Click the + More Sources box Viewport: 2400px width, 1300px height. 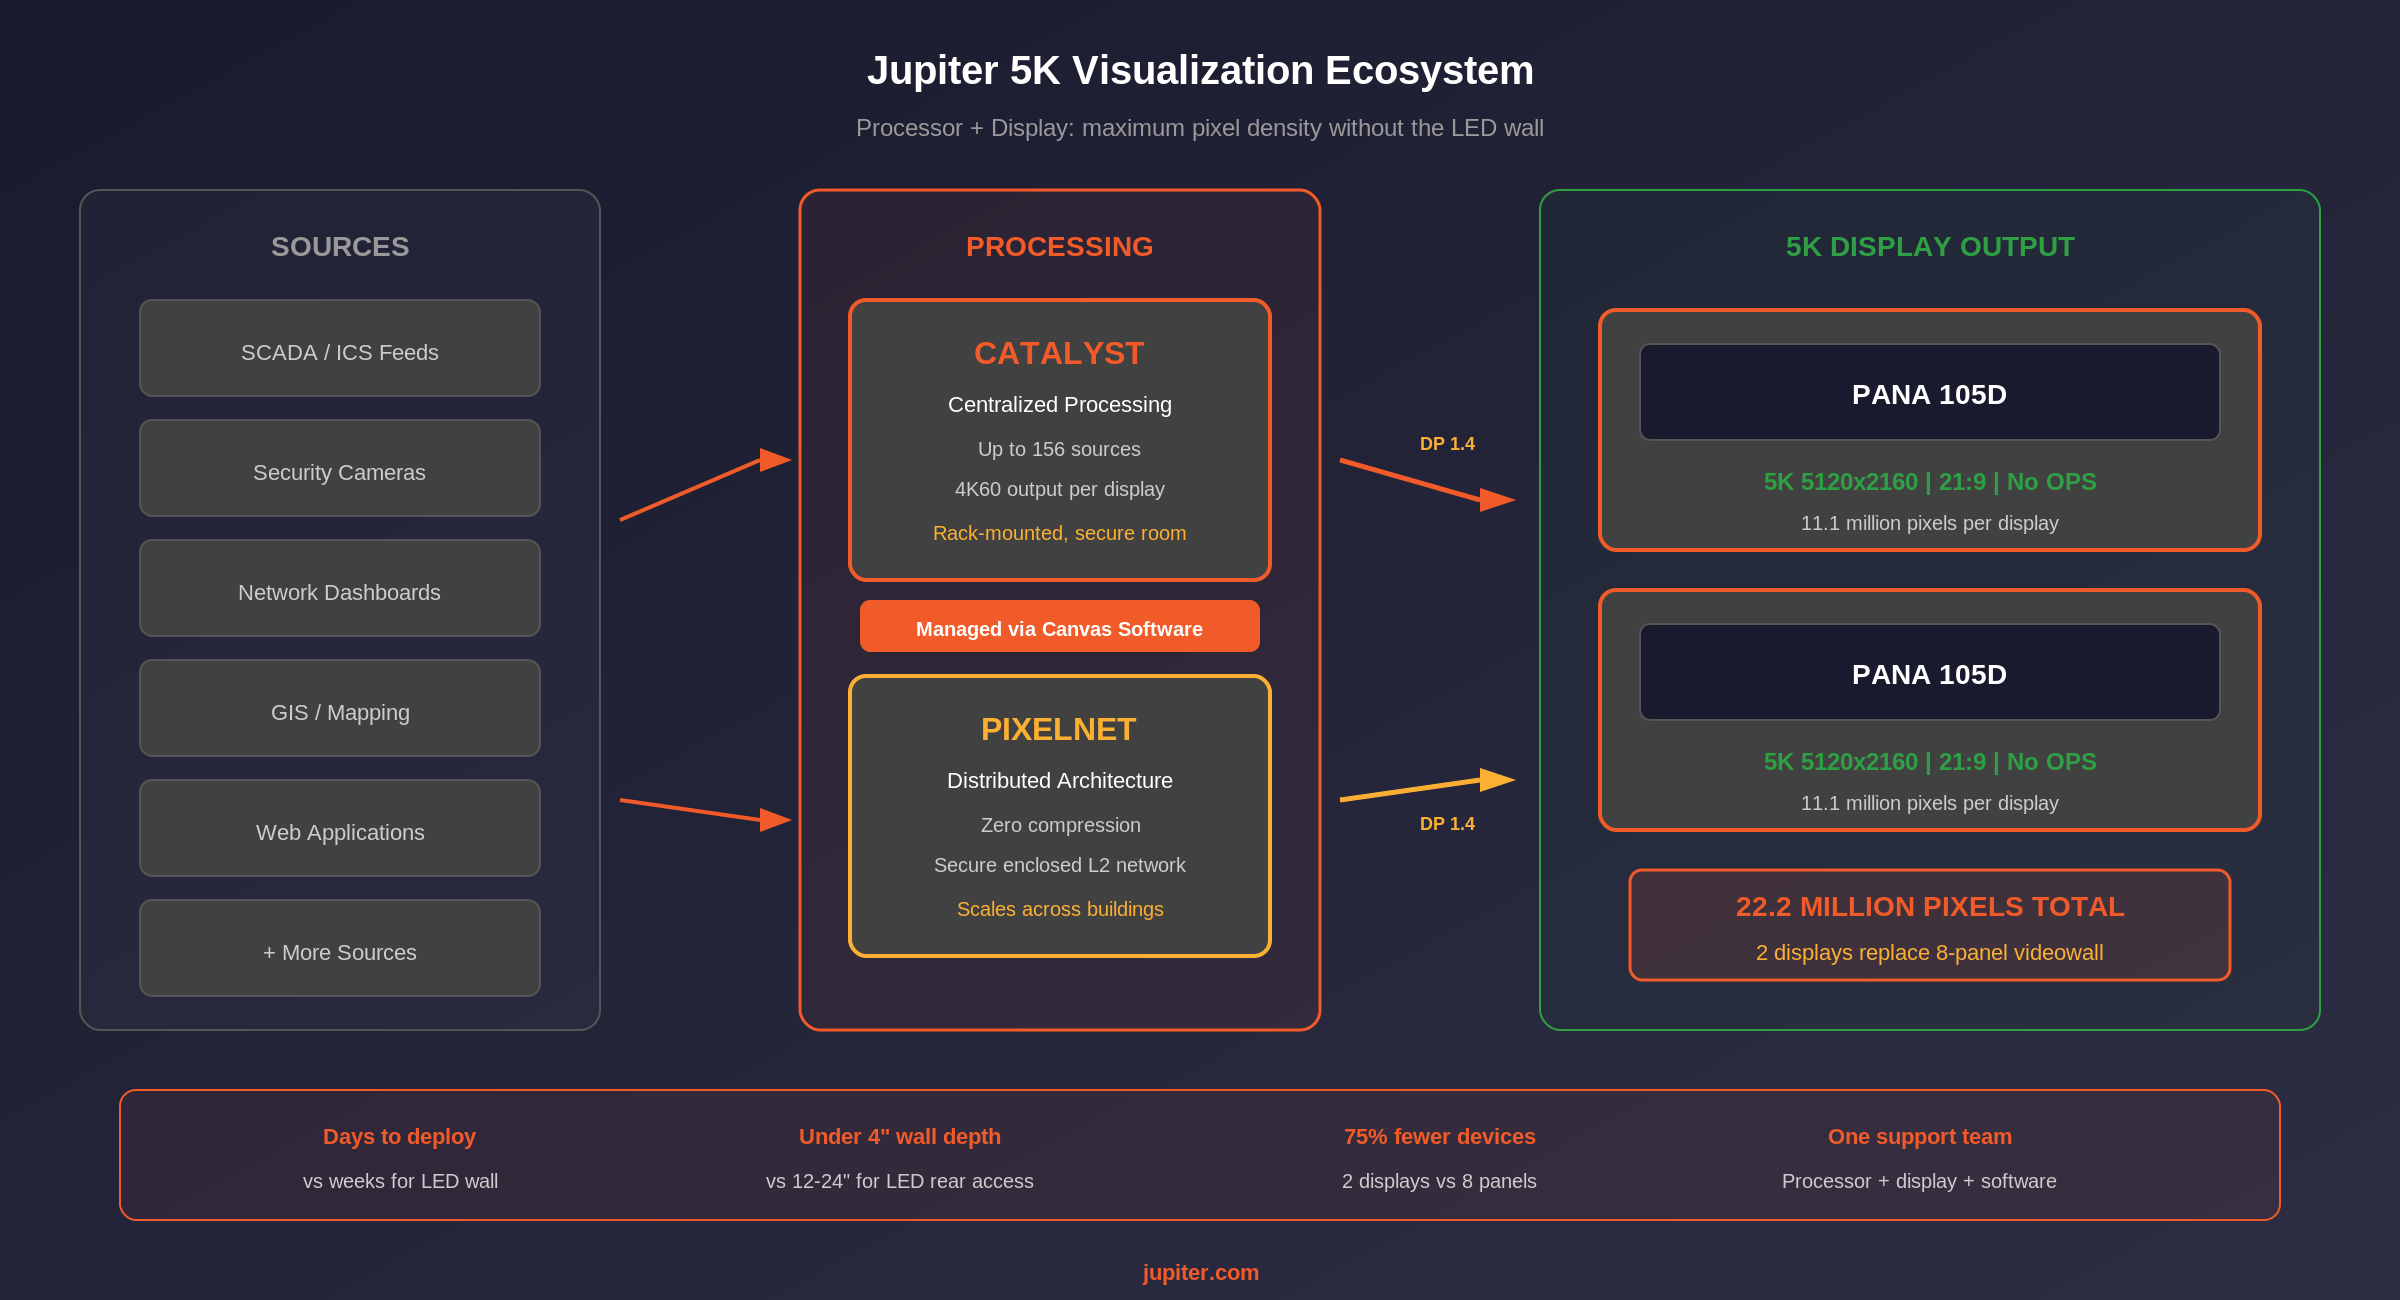(340, 948)
